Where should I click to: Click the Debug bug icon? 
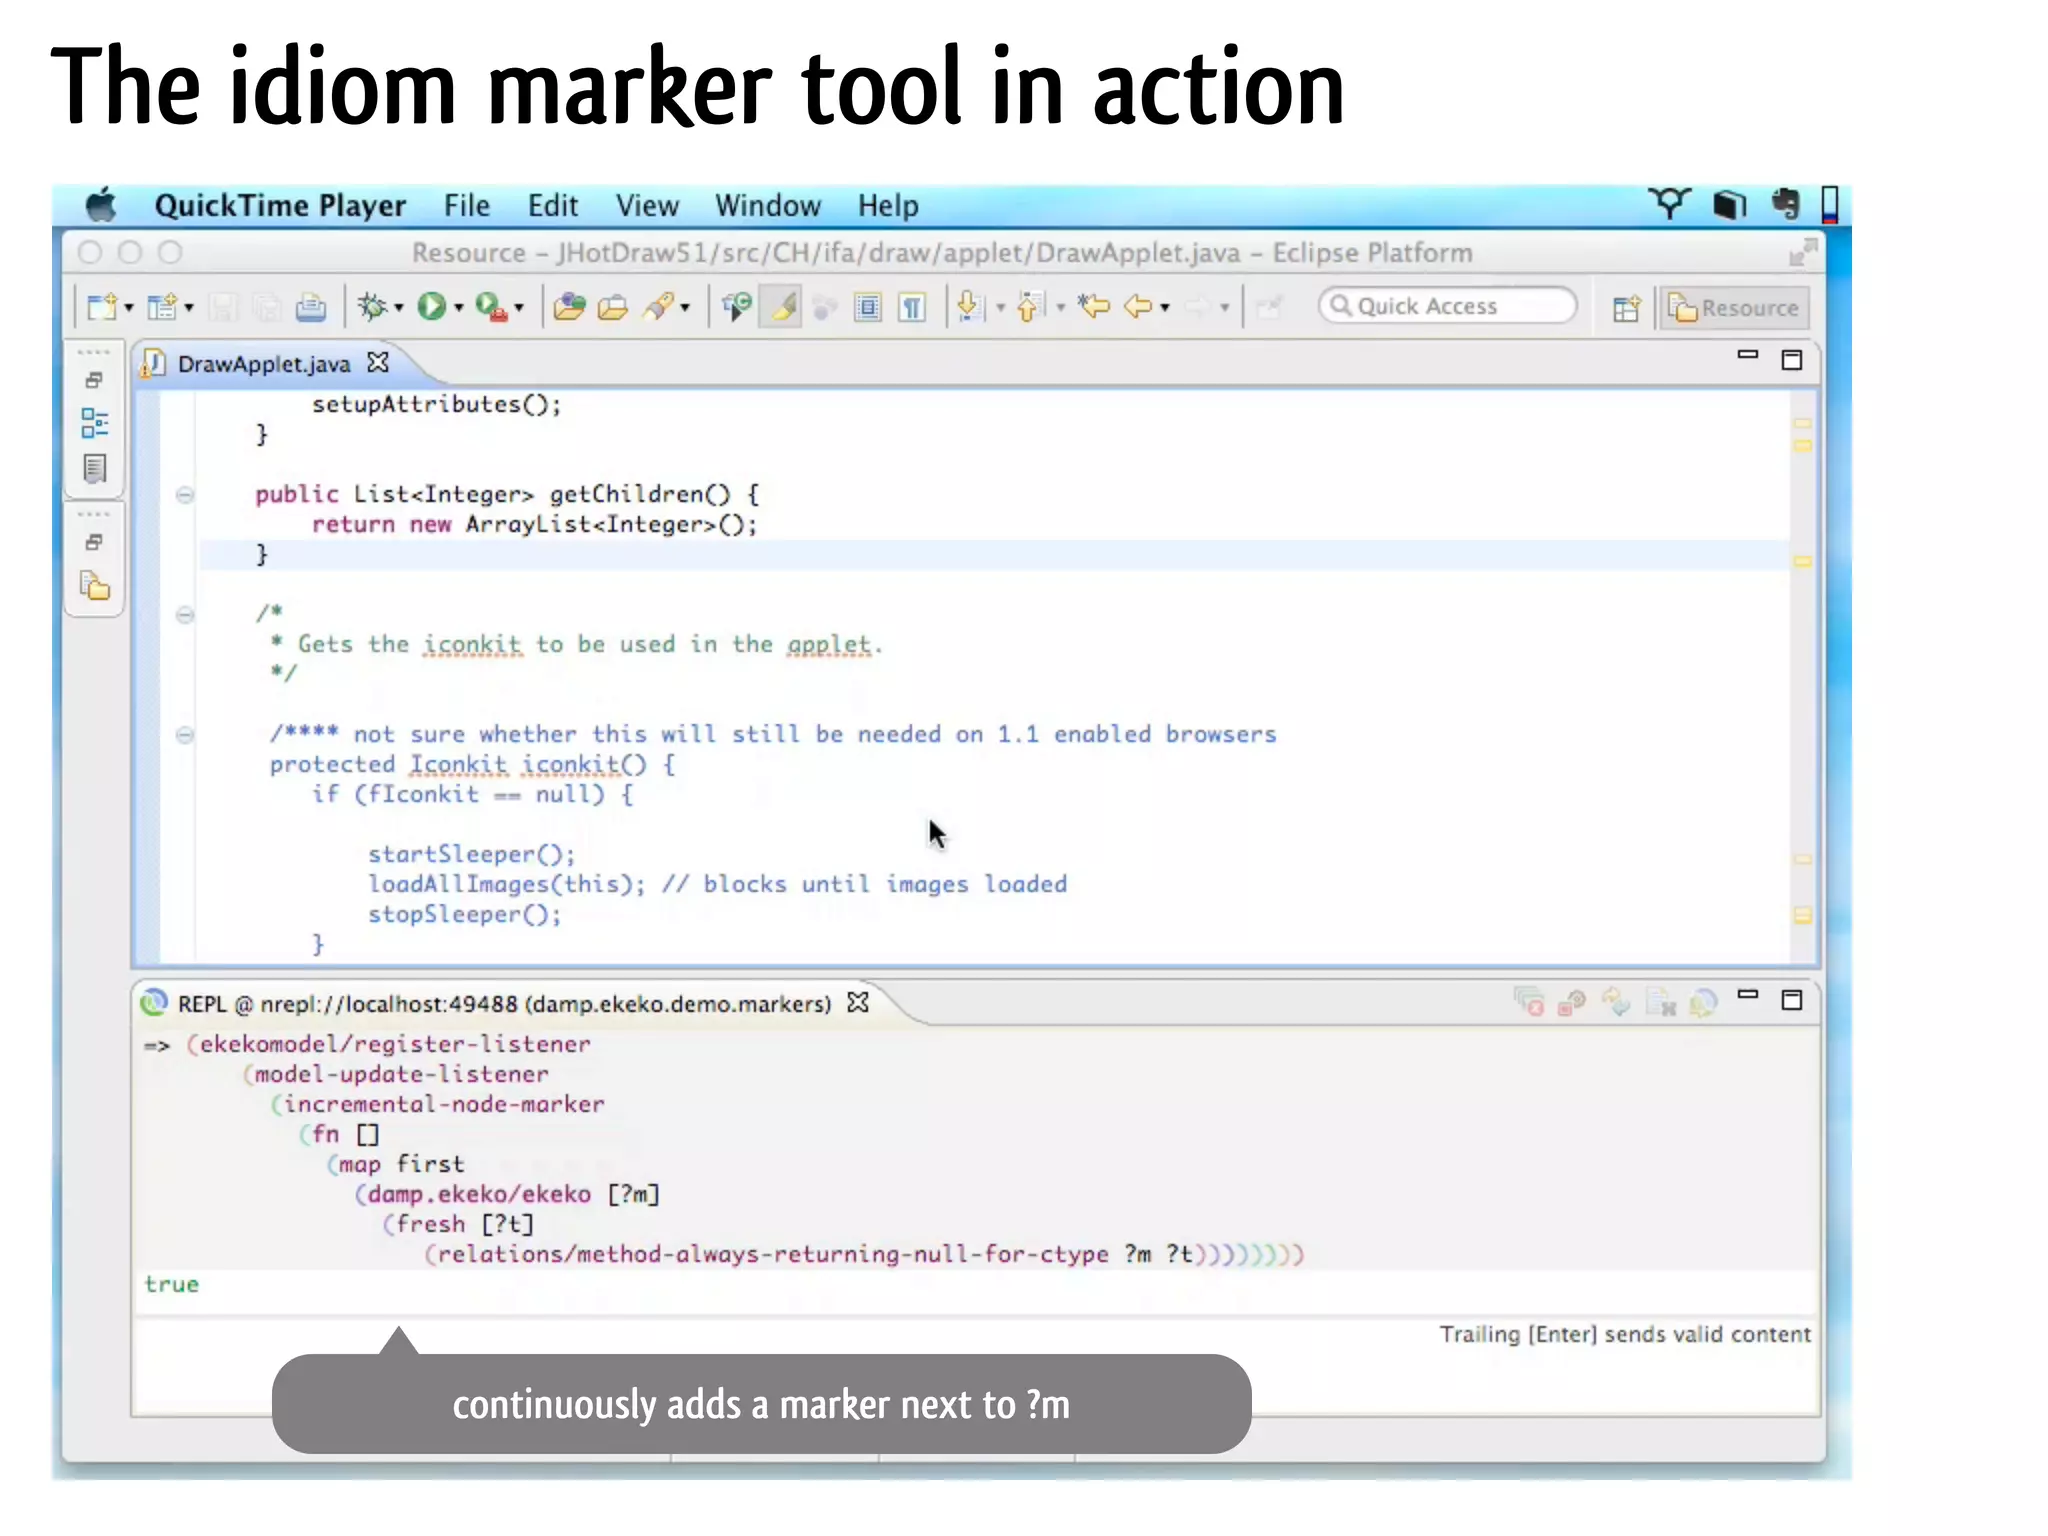click(372, 307)
